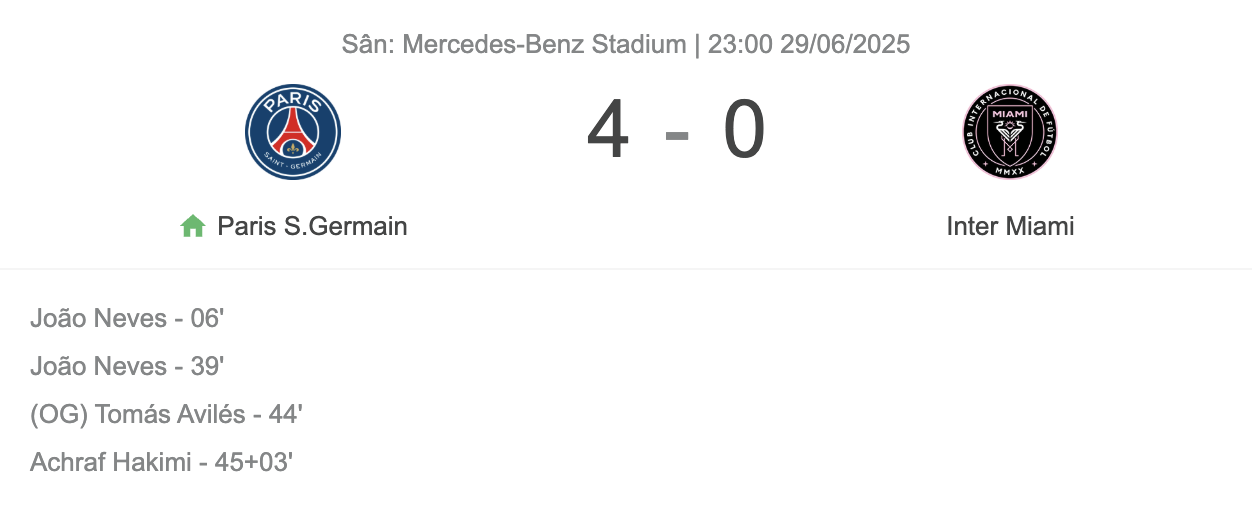Click the (OG) own goal marker
The height and width of the screenshot is (520, 1252).
coord(59,415)
